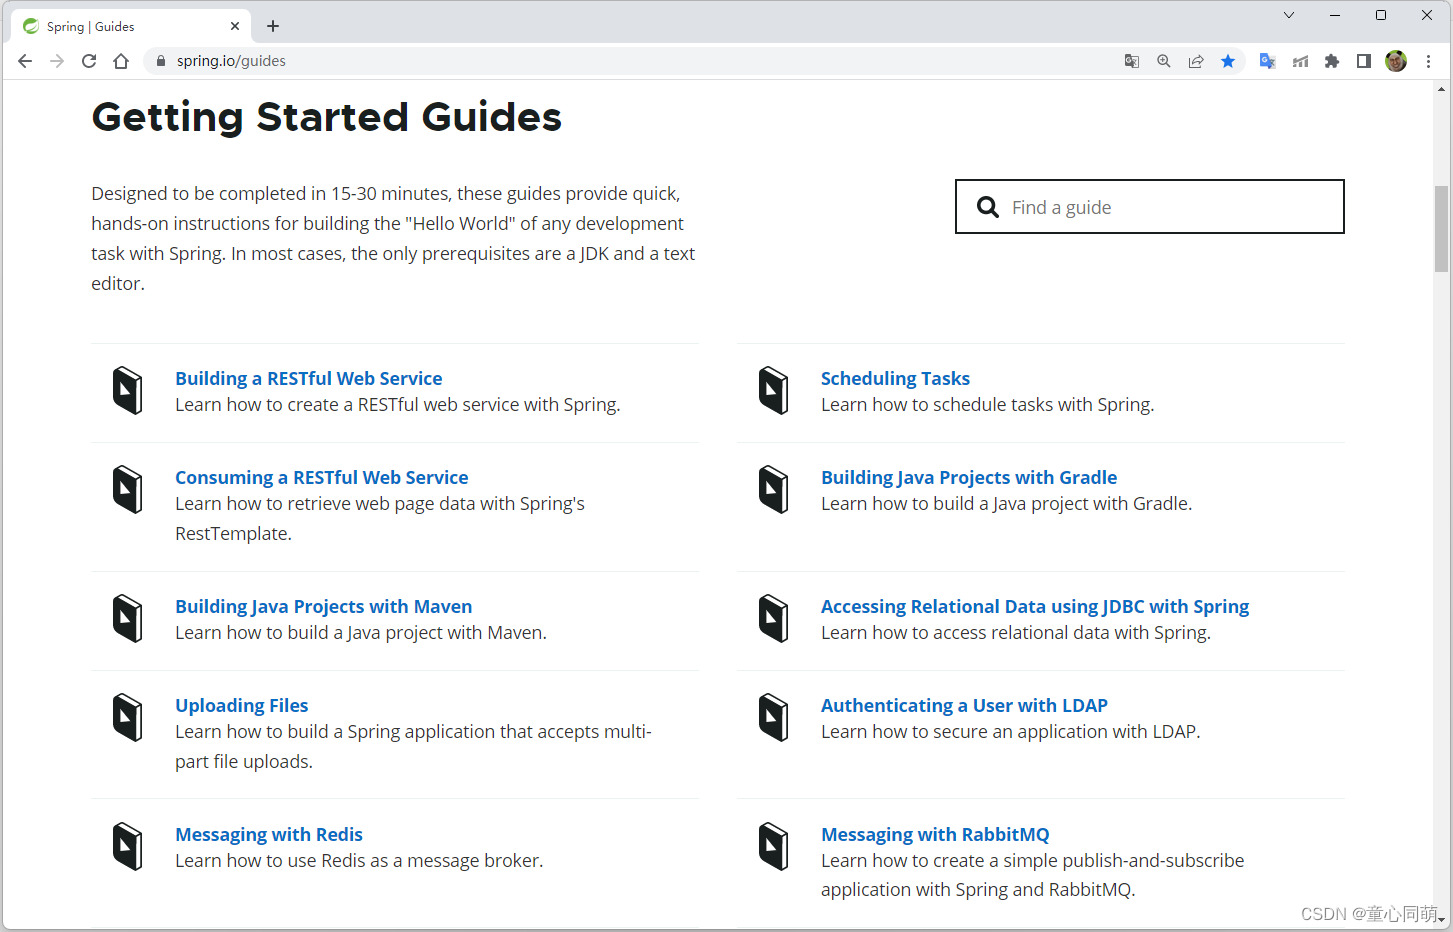Open the Google Translate extension icon
This screenshot has height=932, width=1453.
(1267, 61)
